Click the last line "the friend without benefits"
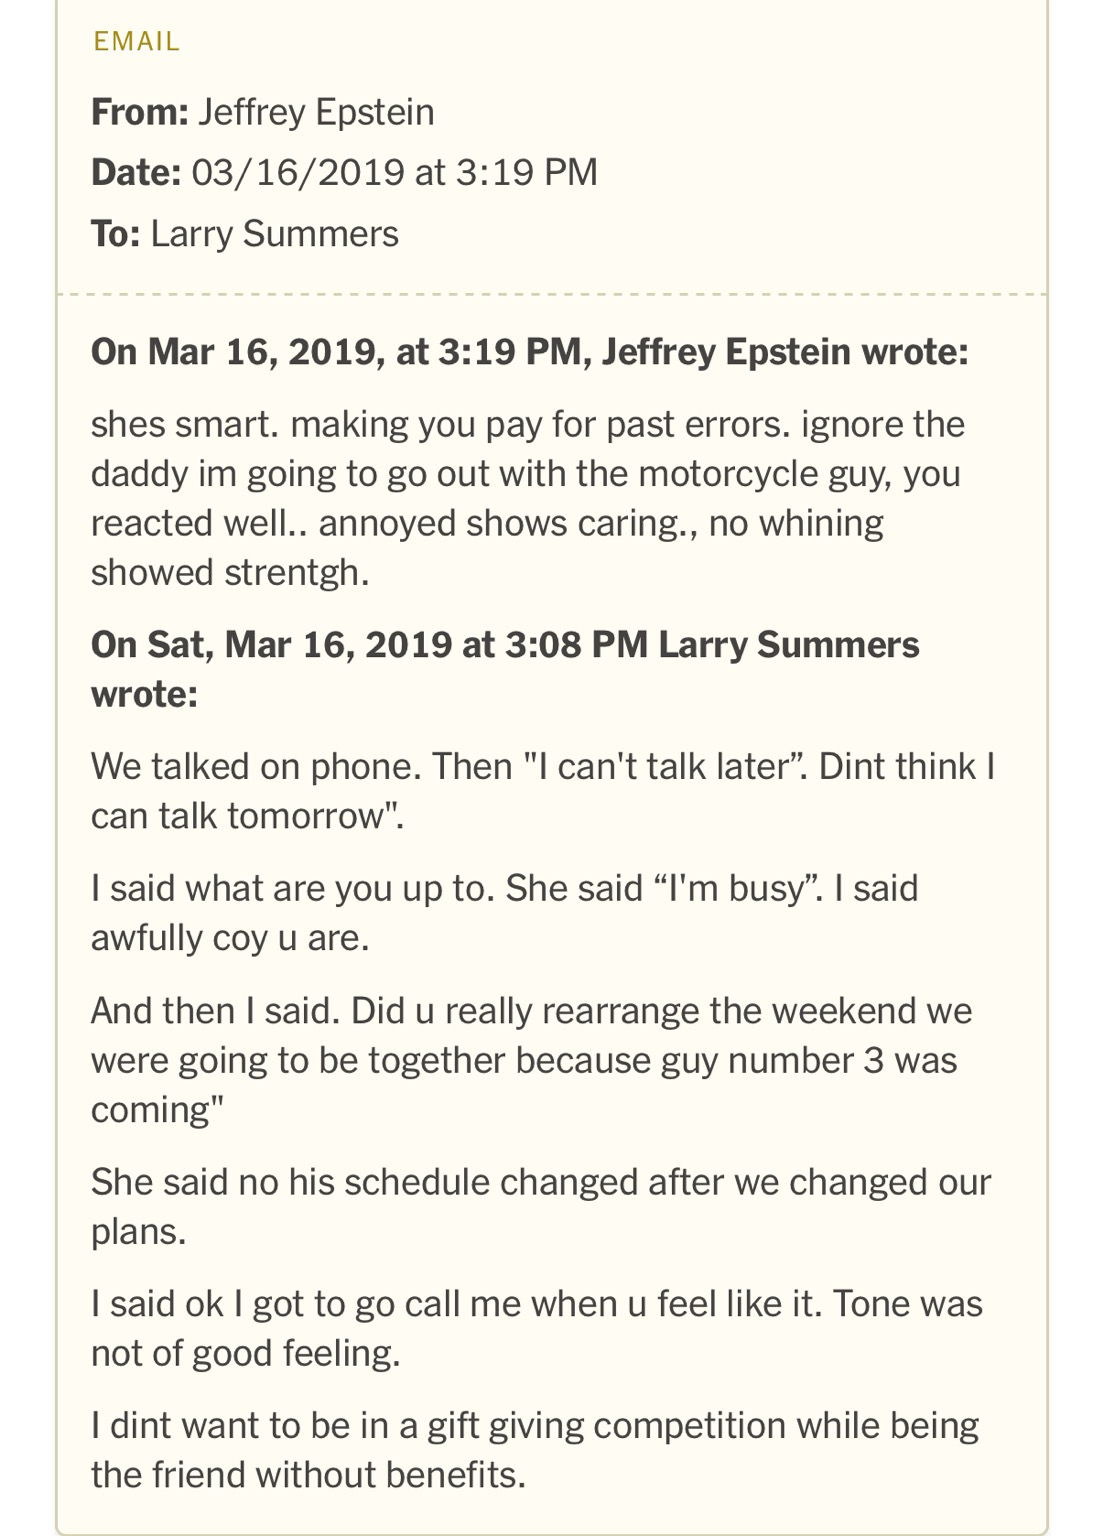The height and width of the screenshot is (1536, 1104). tap(307, 1475)
